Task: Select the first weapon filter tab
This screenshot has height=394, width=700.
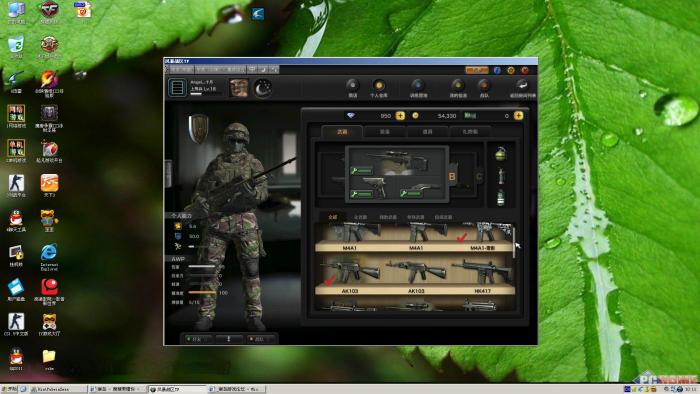Action: pyautogui.click(x=333, y=217)
